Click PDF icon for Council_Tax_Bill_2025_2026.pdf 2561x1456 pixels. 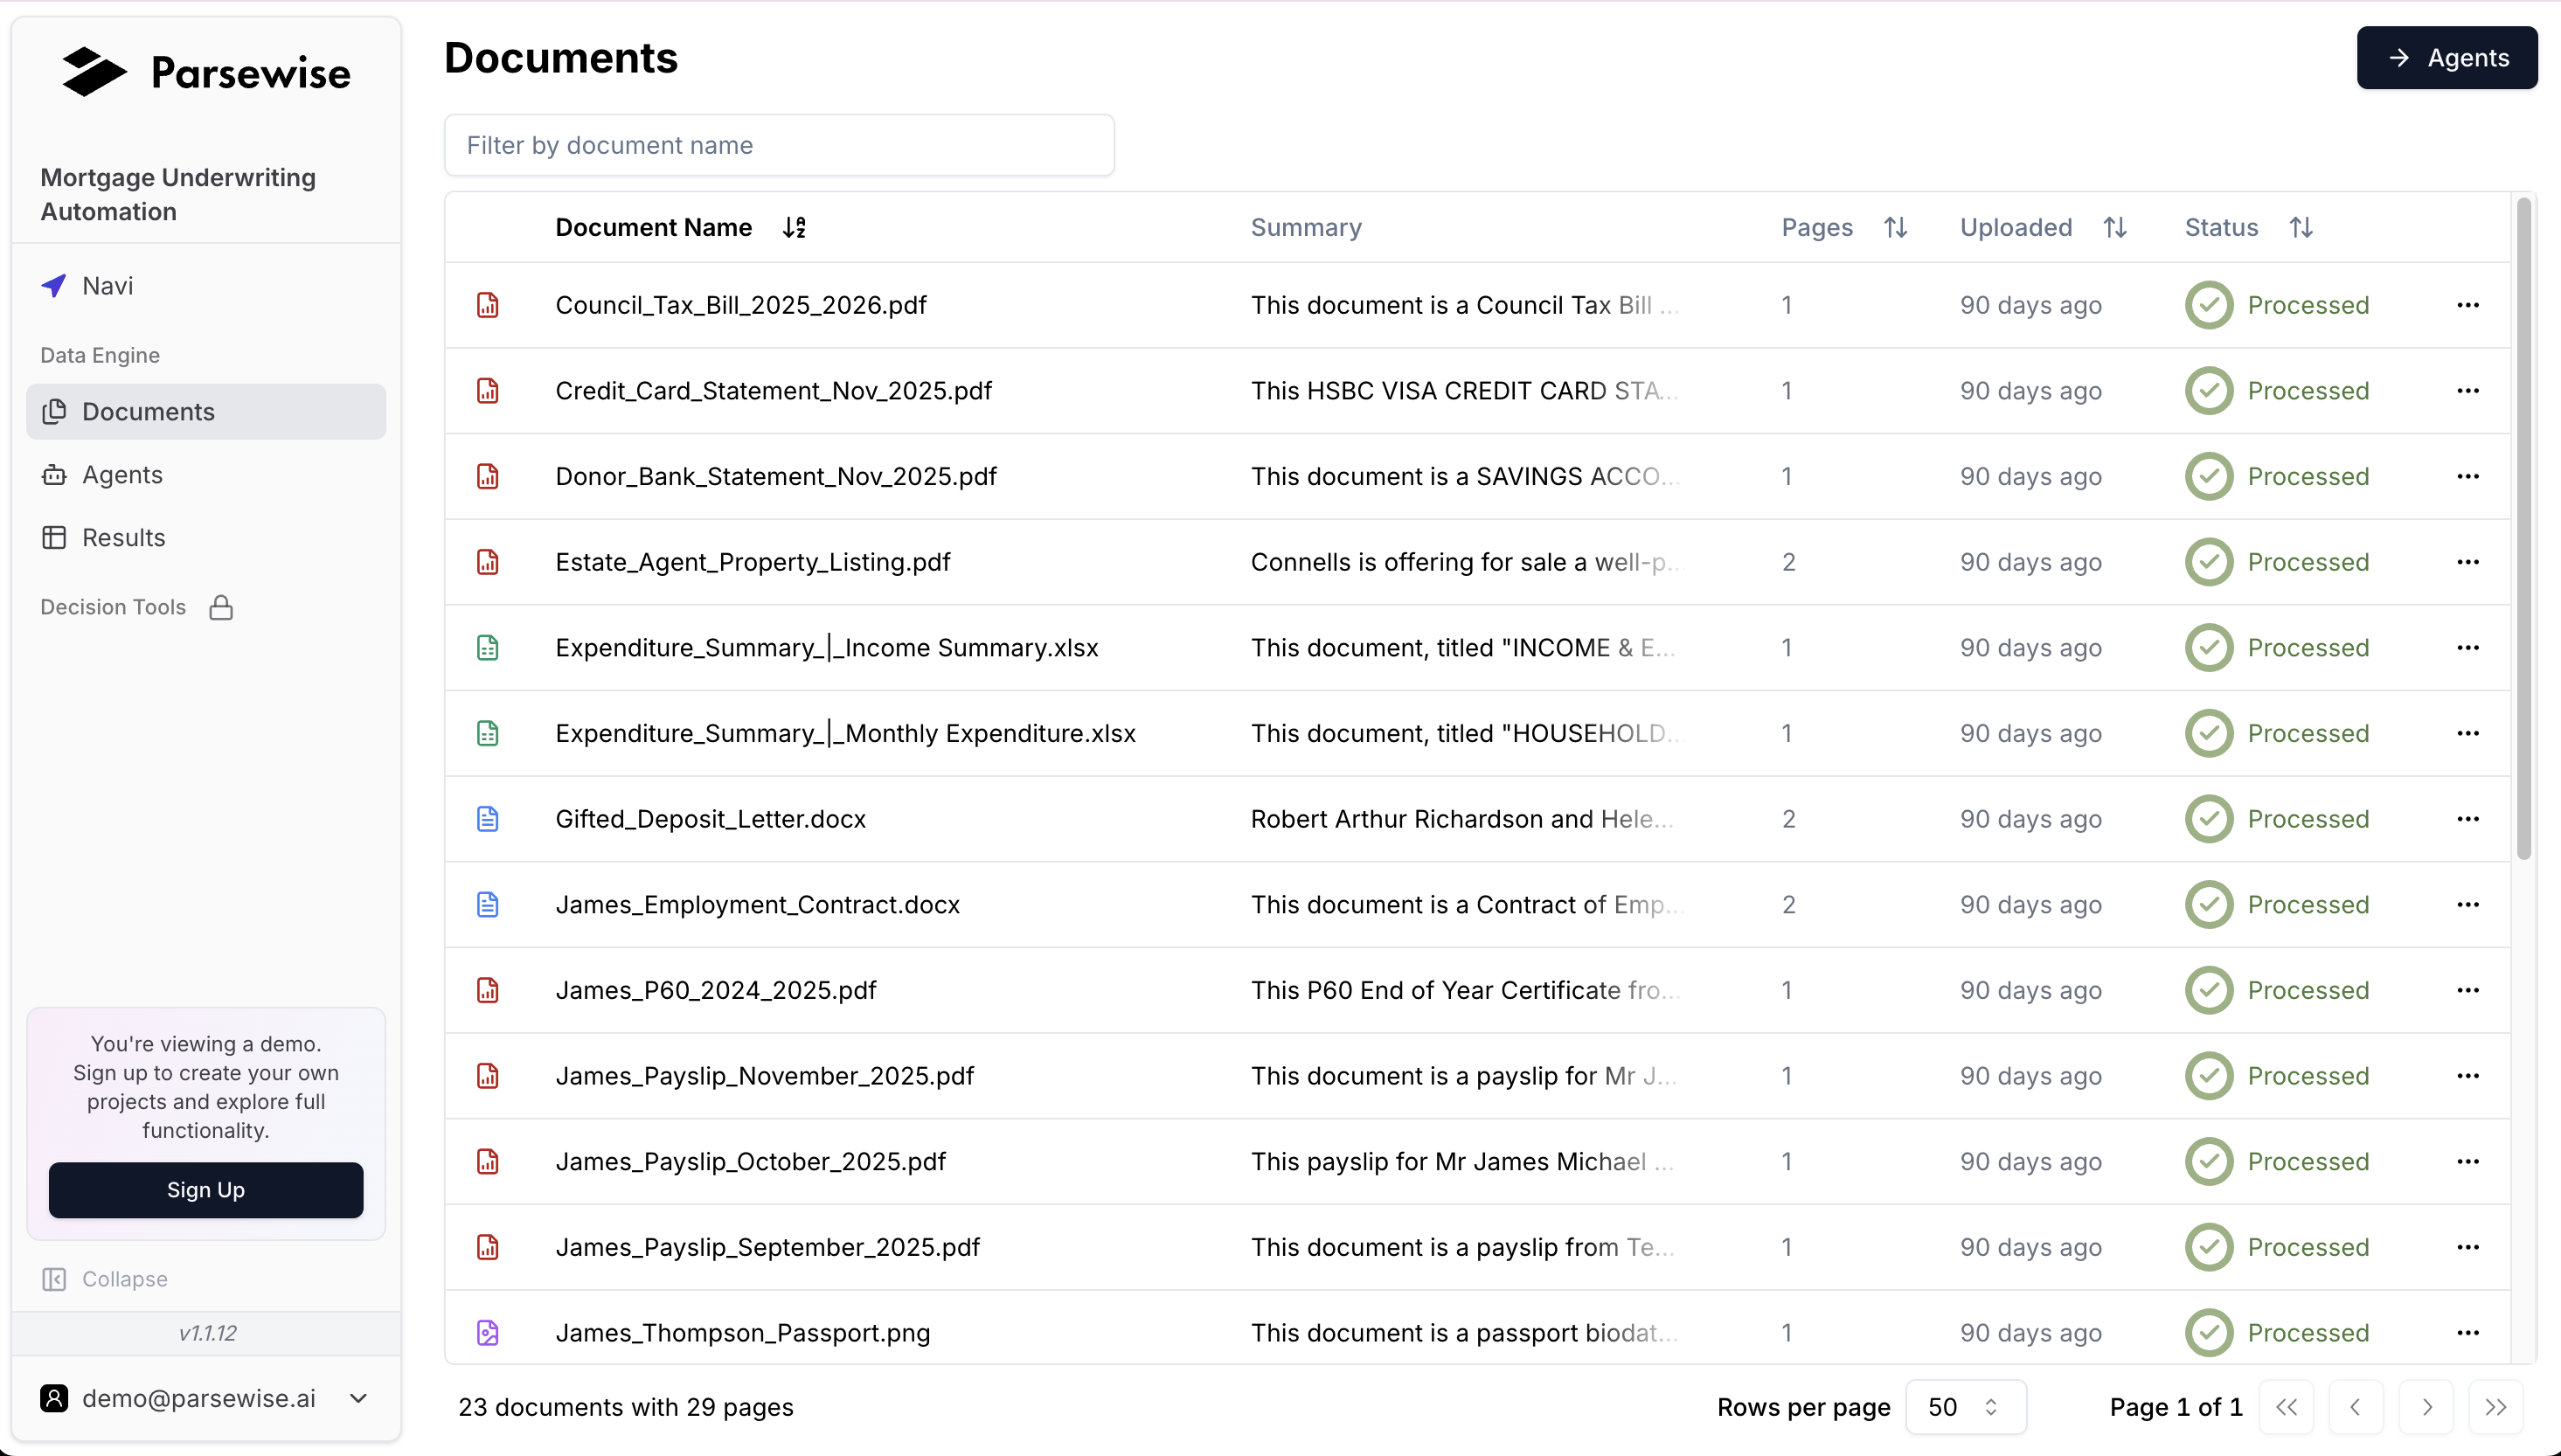tap(487, 305)
